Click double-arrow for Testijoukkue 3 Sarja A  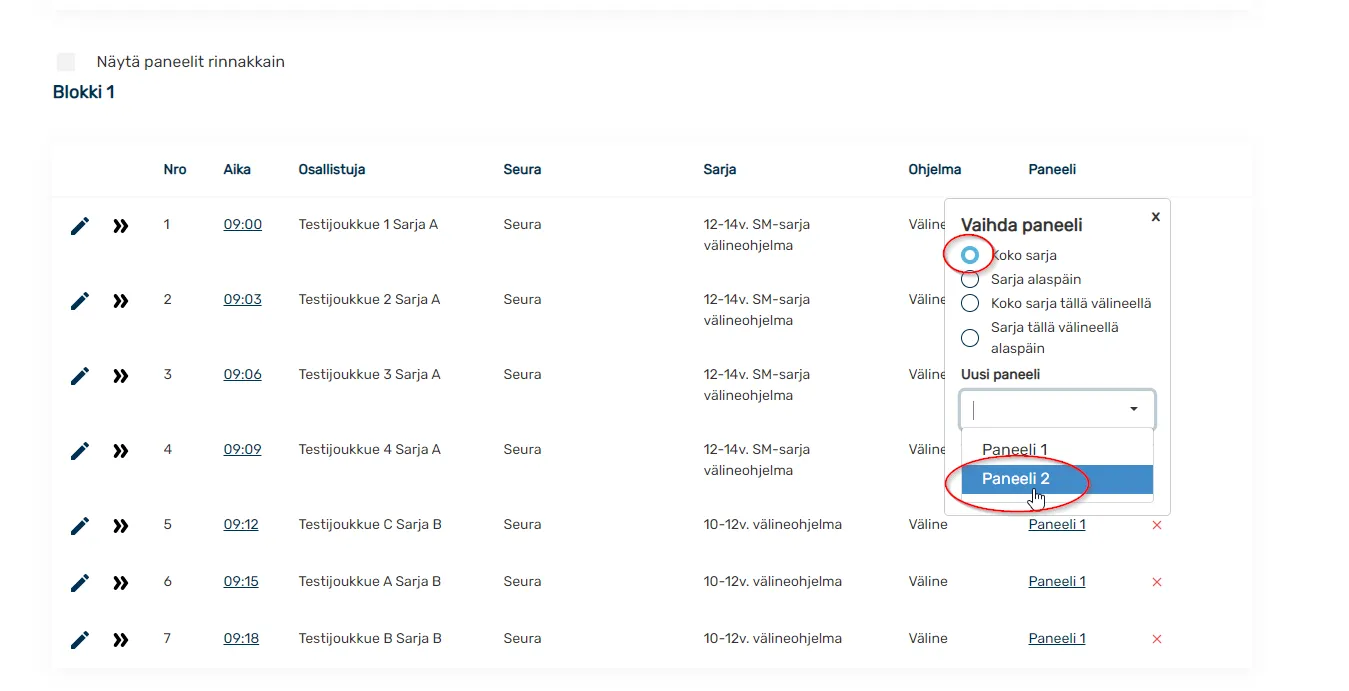[x=121, y=376]
